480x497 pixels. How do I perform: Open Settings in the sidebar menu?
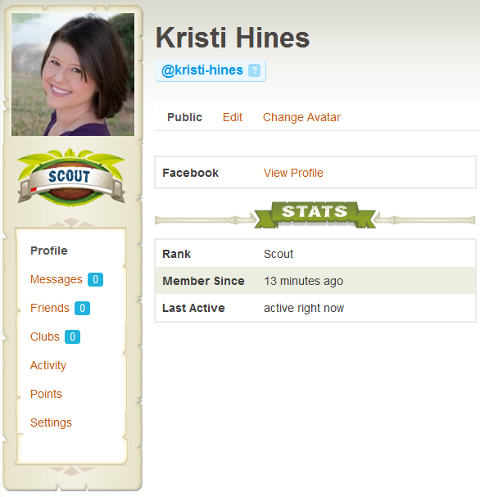[x=51, y=423]
